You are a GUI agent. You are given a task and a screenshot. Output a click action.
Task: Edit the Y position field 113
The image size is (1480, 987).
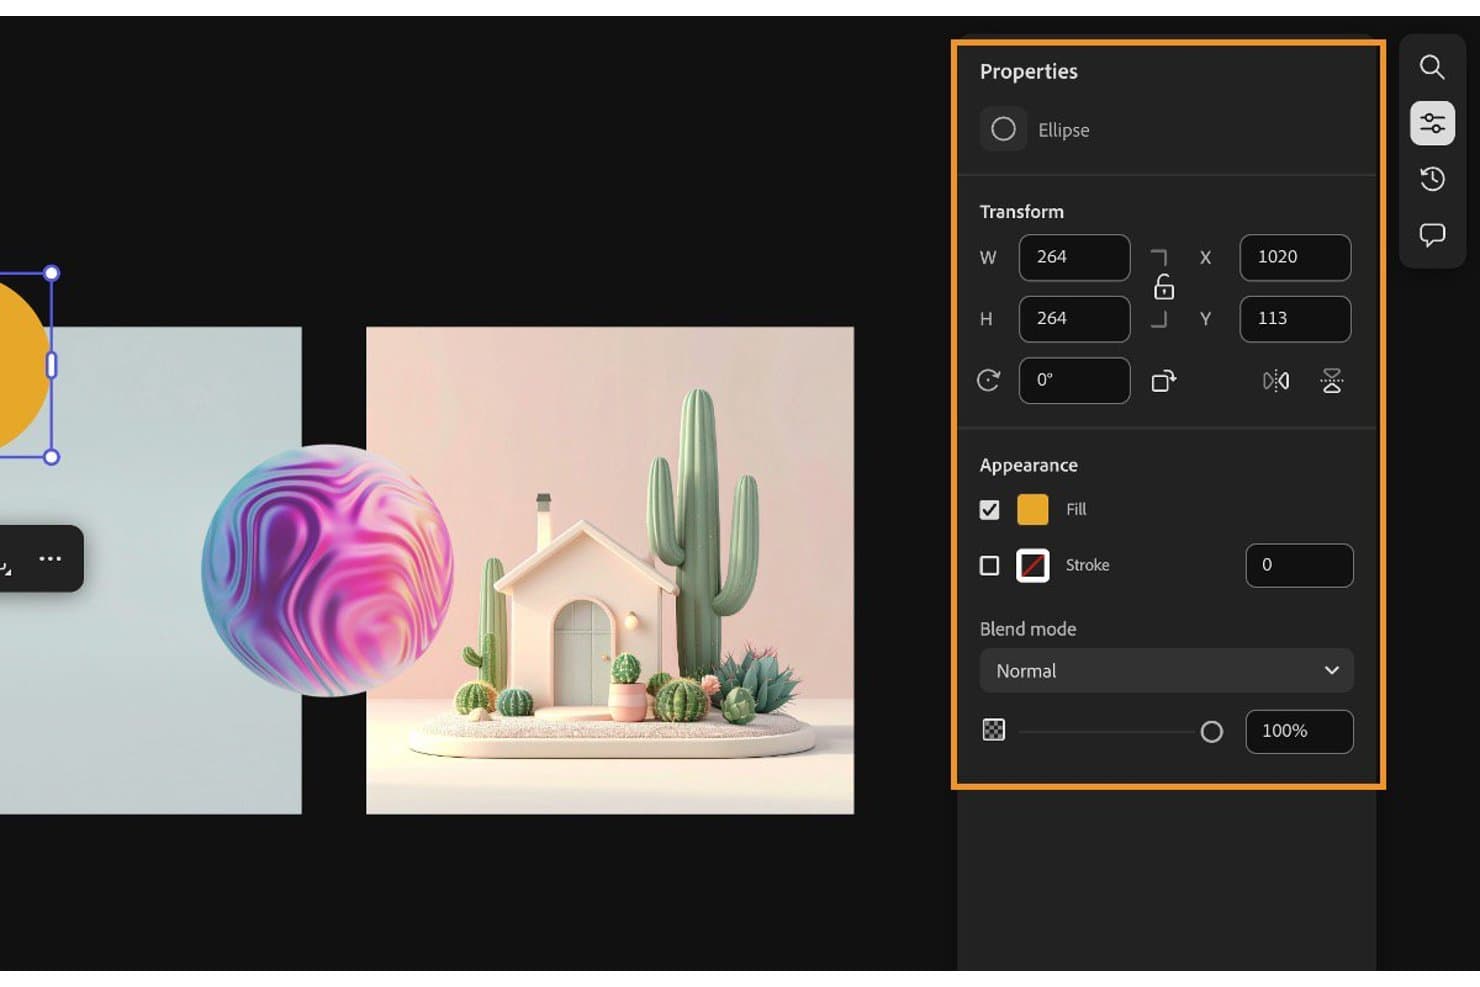[x=1295, y=318]
